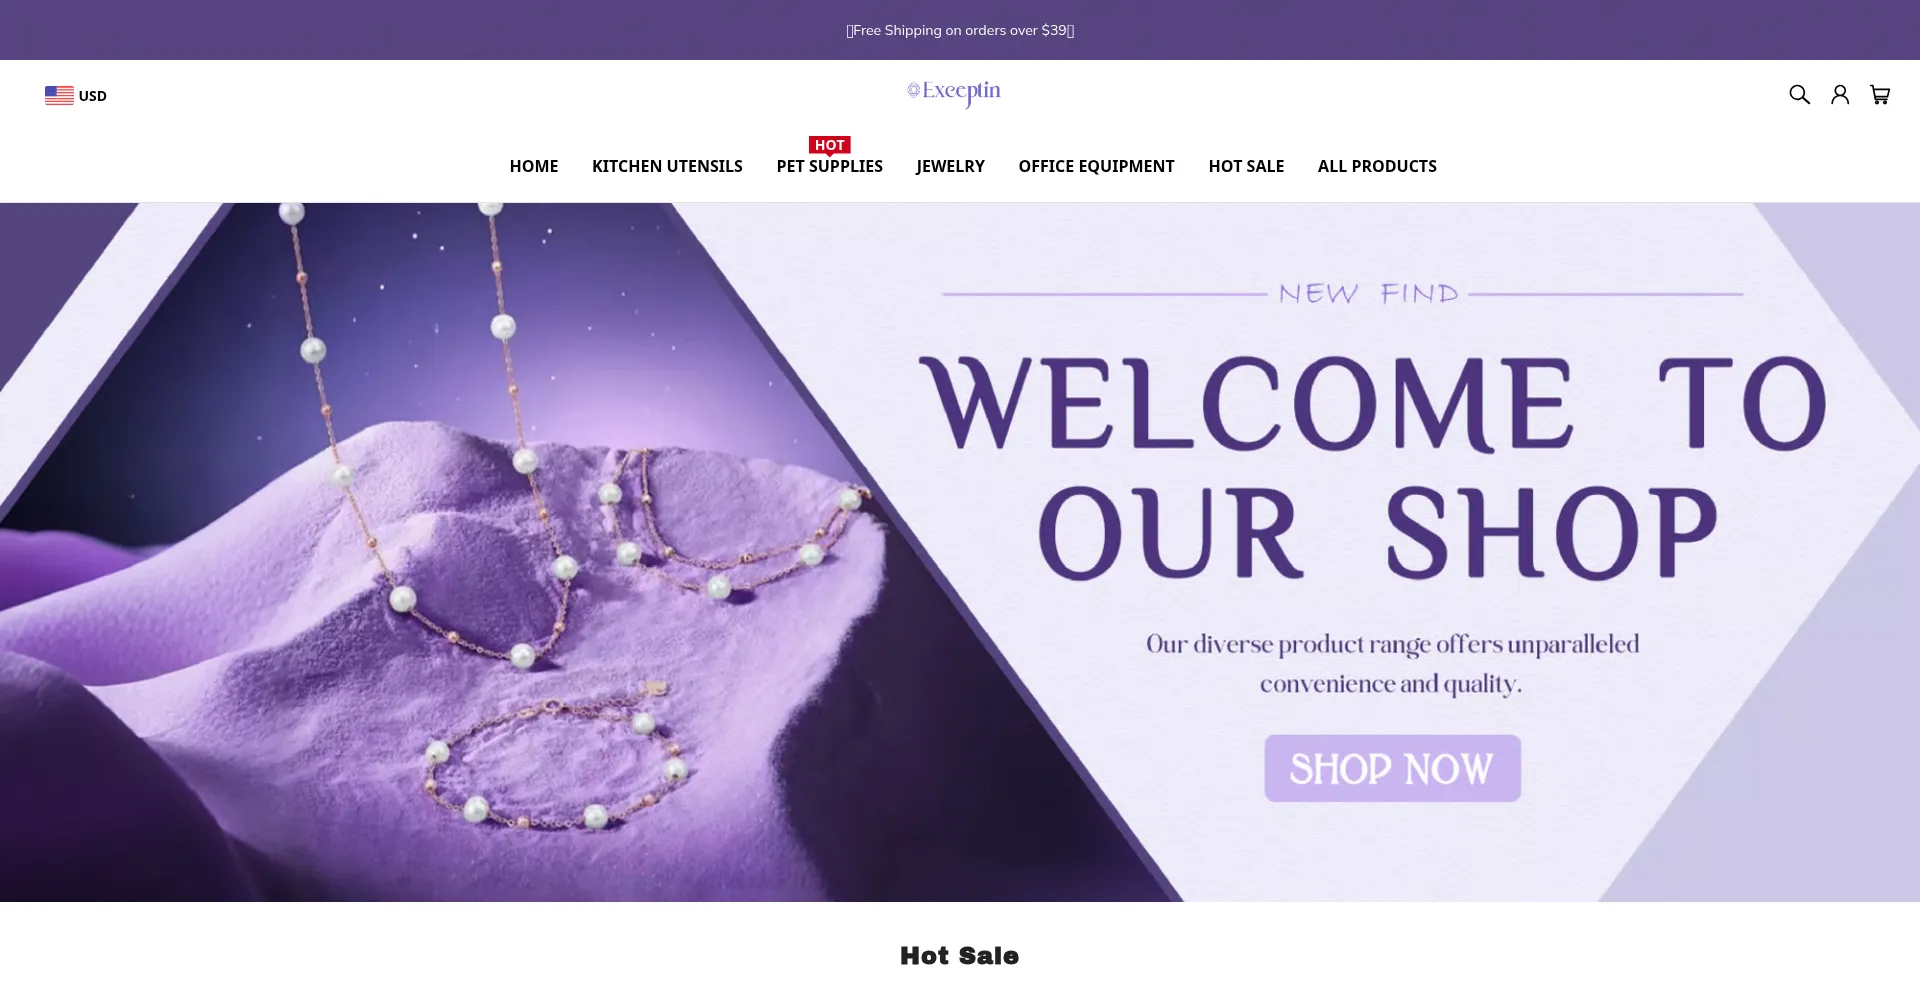View the shopping cart icon

pos(1880,95)
